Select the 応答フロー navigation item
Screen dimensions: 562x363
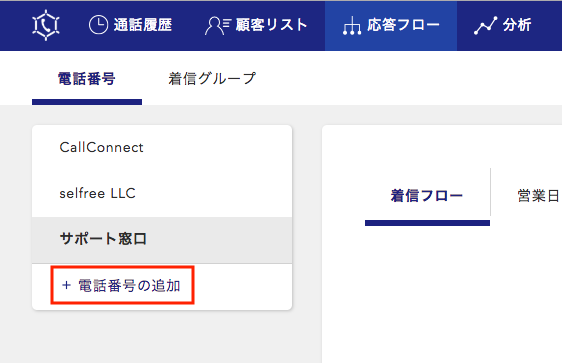[391, 25]
